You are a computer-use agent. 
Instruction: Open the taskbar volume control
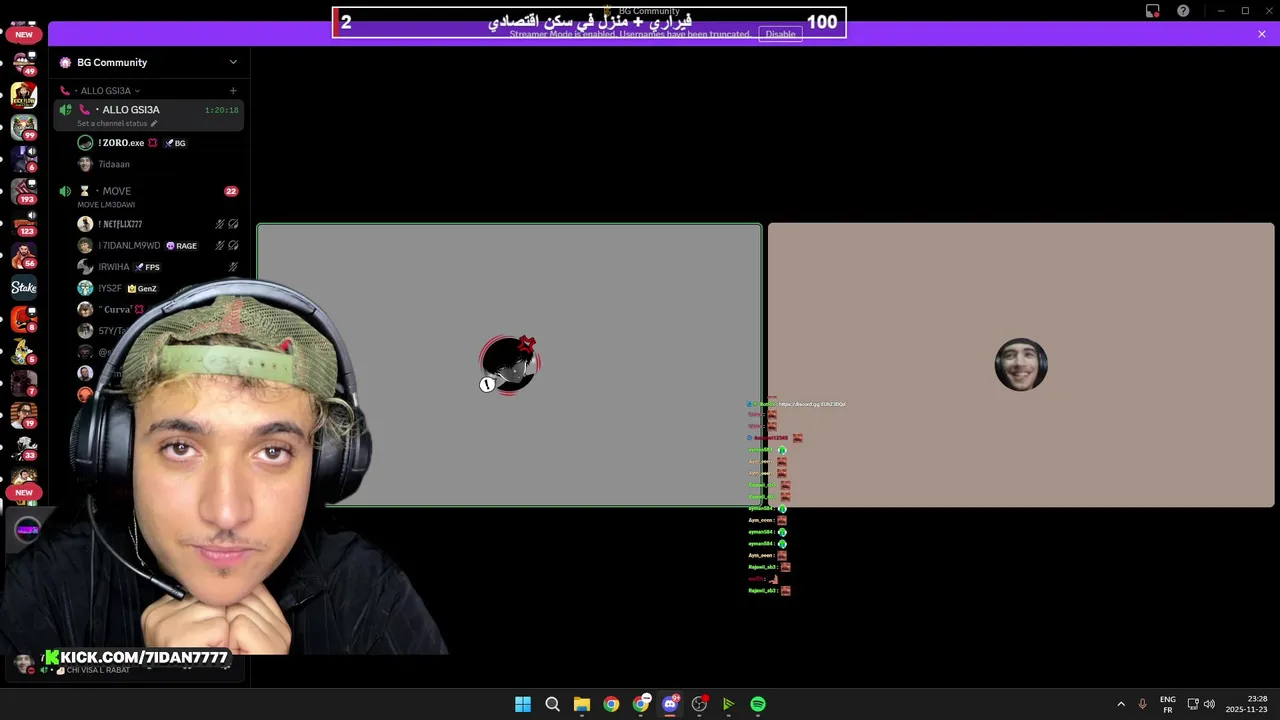[1209, 704]
